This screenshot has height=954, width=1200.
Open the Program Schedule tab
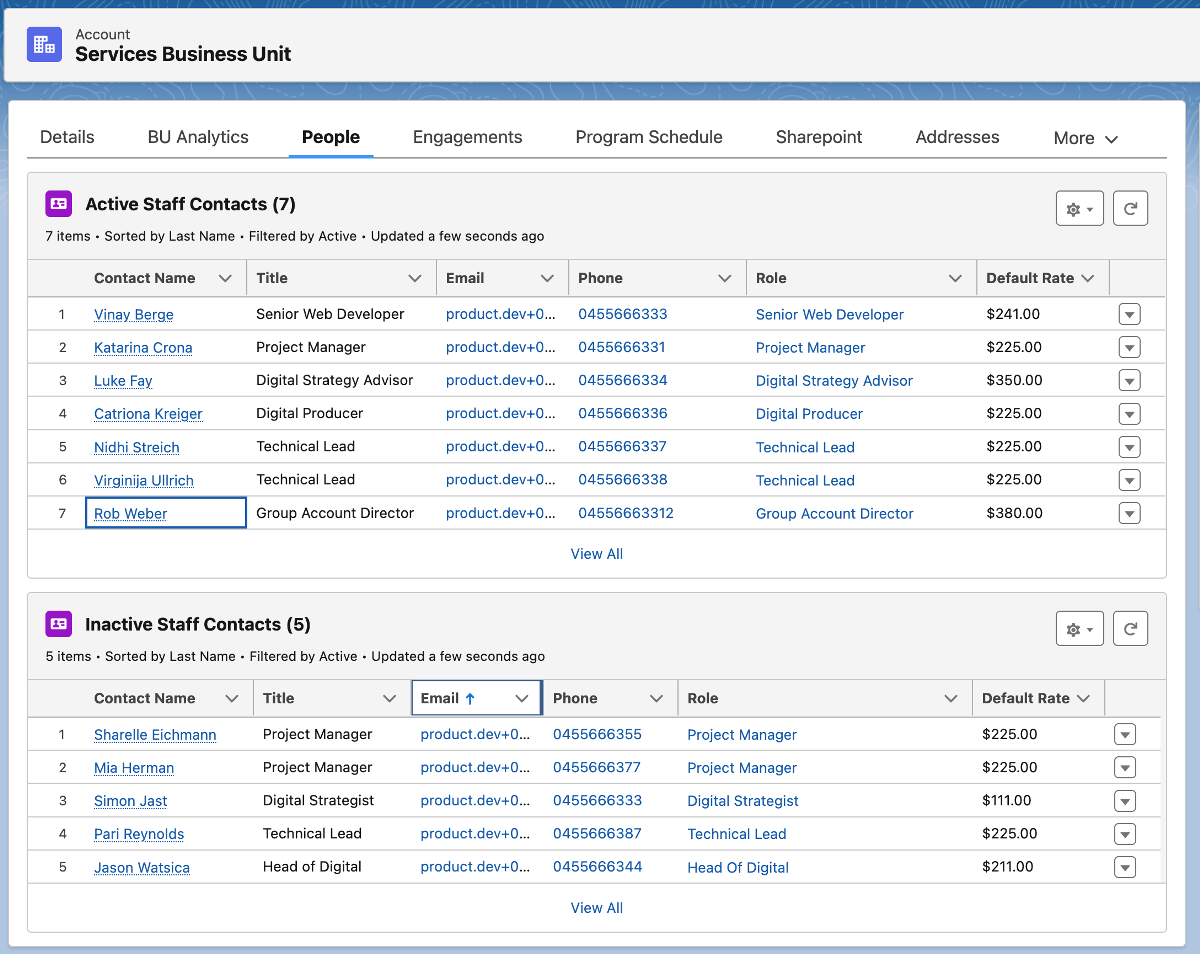pyautogui.click(x=649, y=137)
